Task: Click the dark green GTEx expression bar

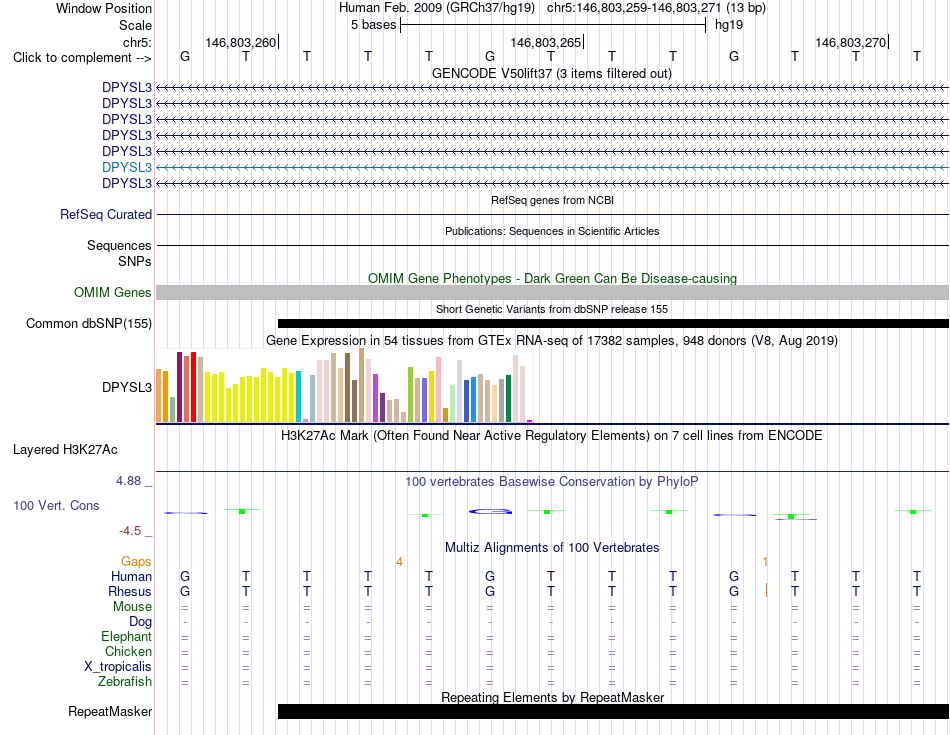Action: click(x=509, y=398)
